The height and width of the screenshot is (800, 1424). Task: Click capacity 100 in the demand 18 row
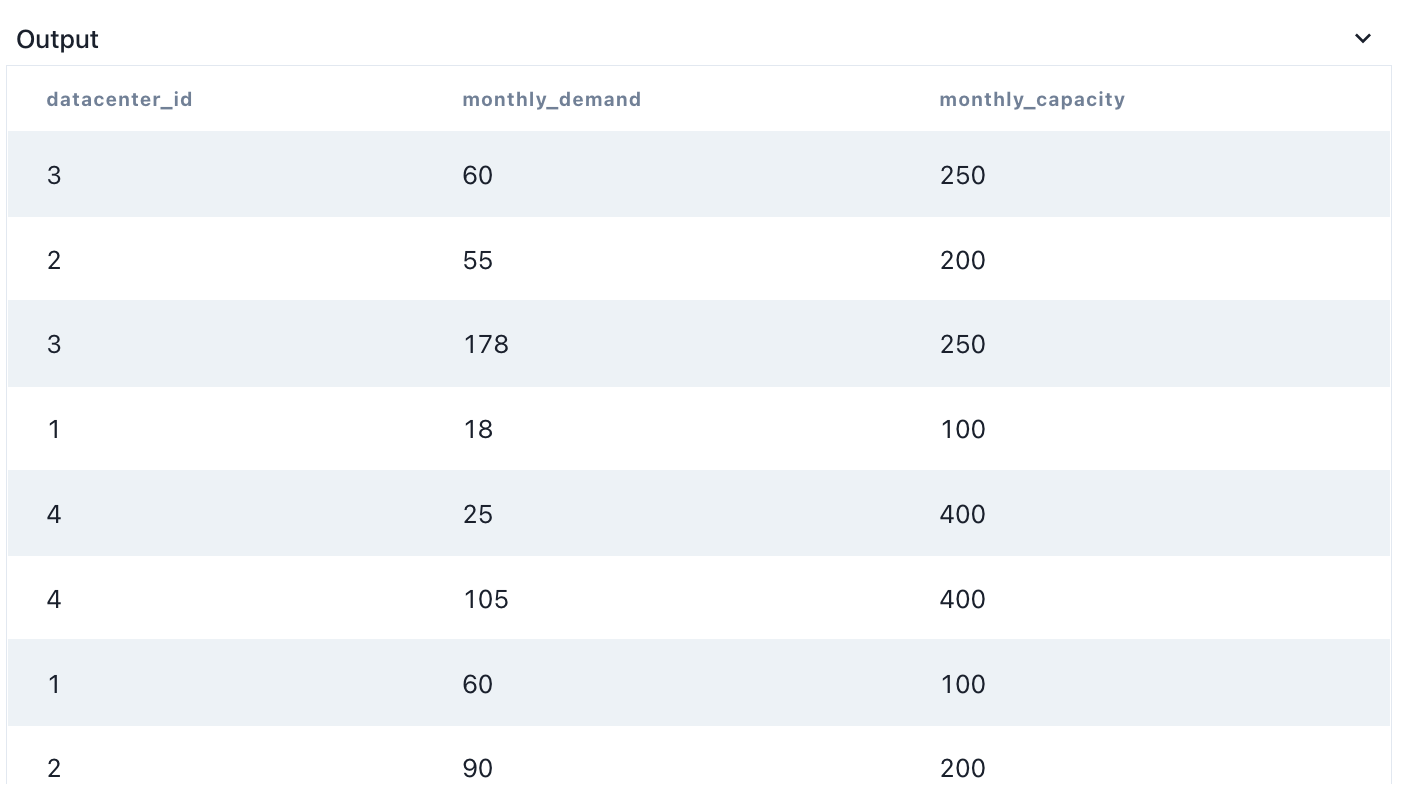962,429
